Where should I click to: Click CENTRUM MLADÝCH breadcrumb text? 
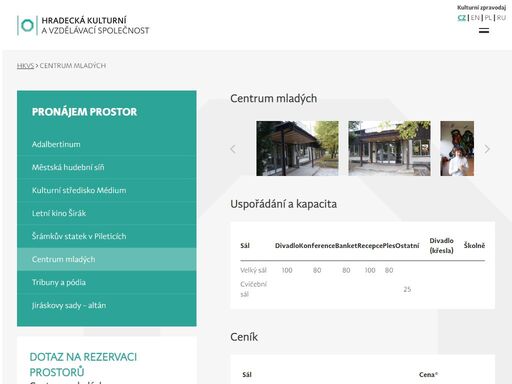[73, 66]
